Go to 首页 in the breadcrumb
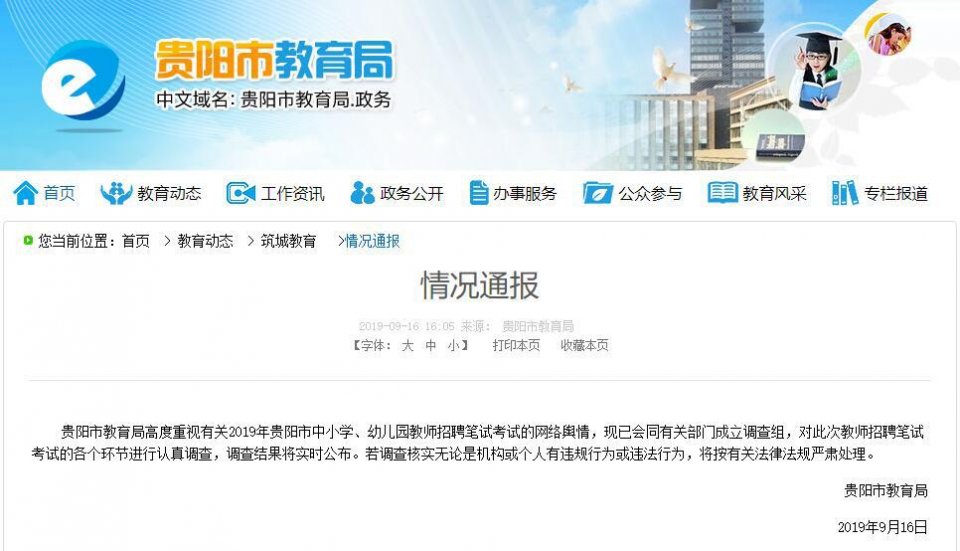Viewport: 960px width, 551px height. (x=136, y=241)
